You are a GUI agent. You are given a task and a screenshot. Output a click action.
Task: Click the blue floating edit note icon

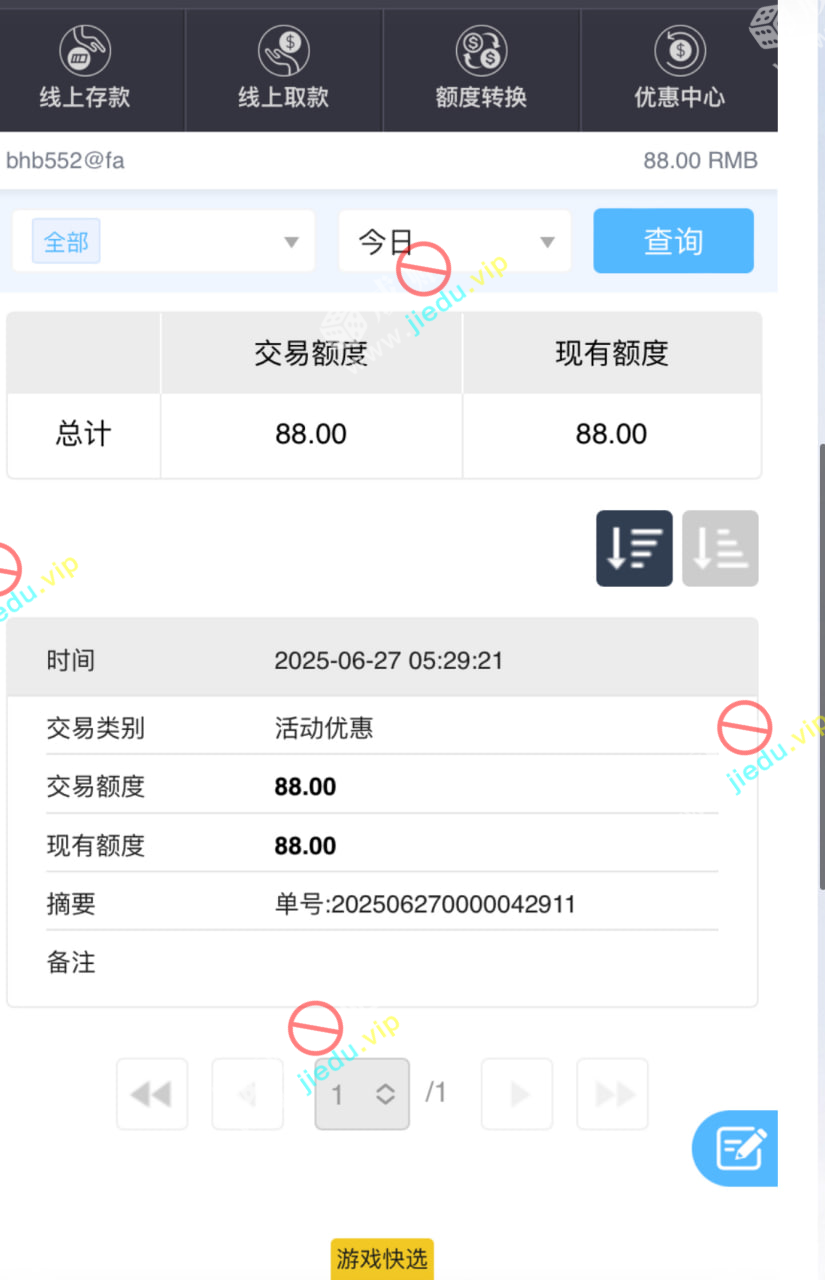[x=736, y=1148]
